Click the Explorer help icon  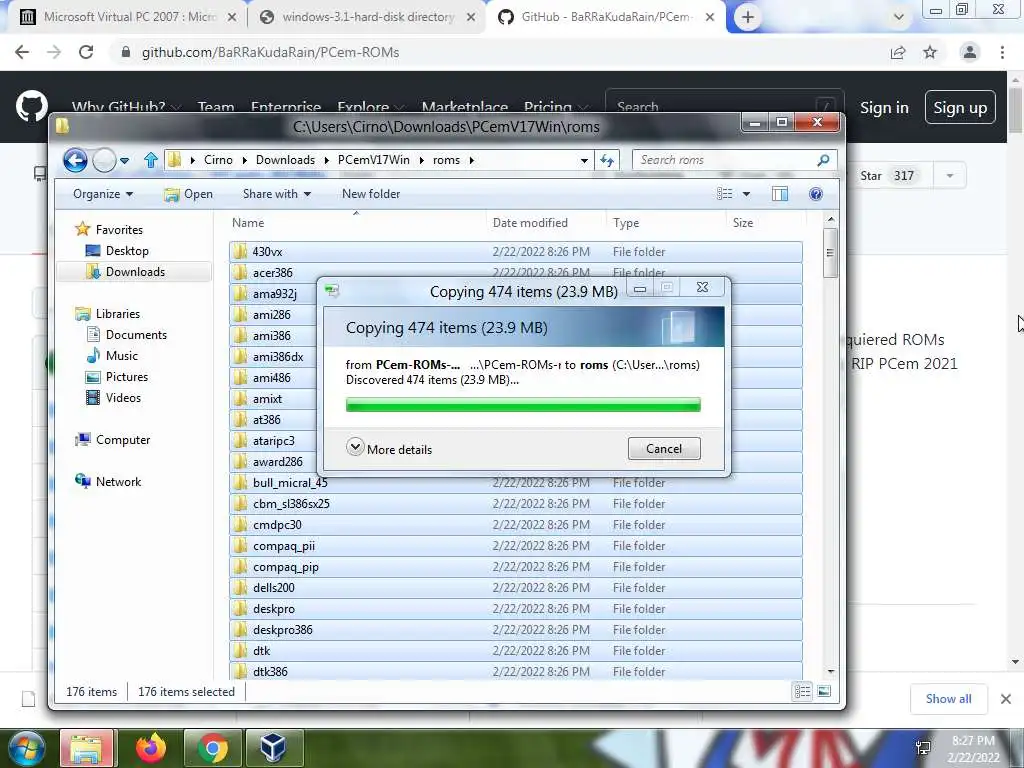tap(816, 194)
